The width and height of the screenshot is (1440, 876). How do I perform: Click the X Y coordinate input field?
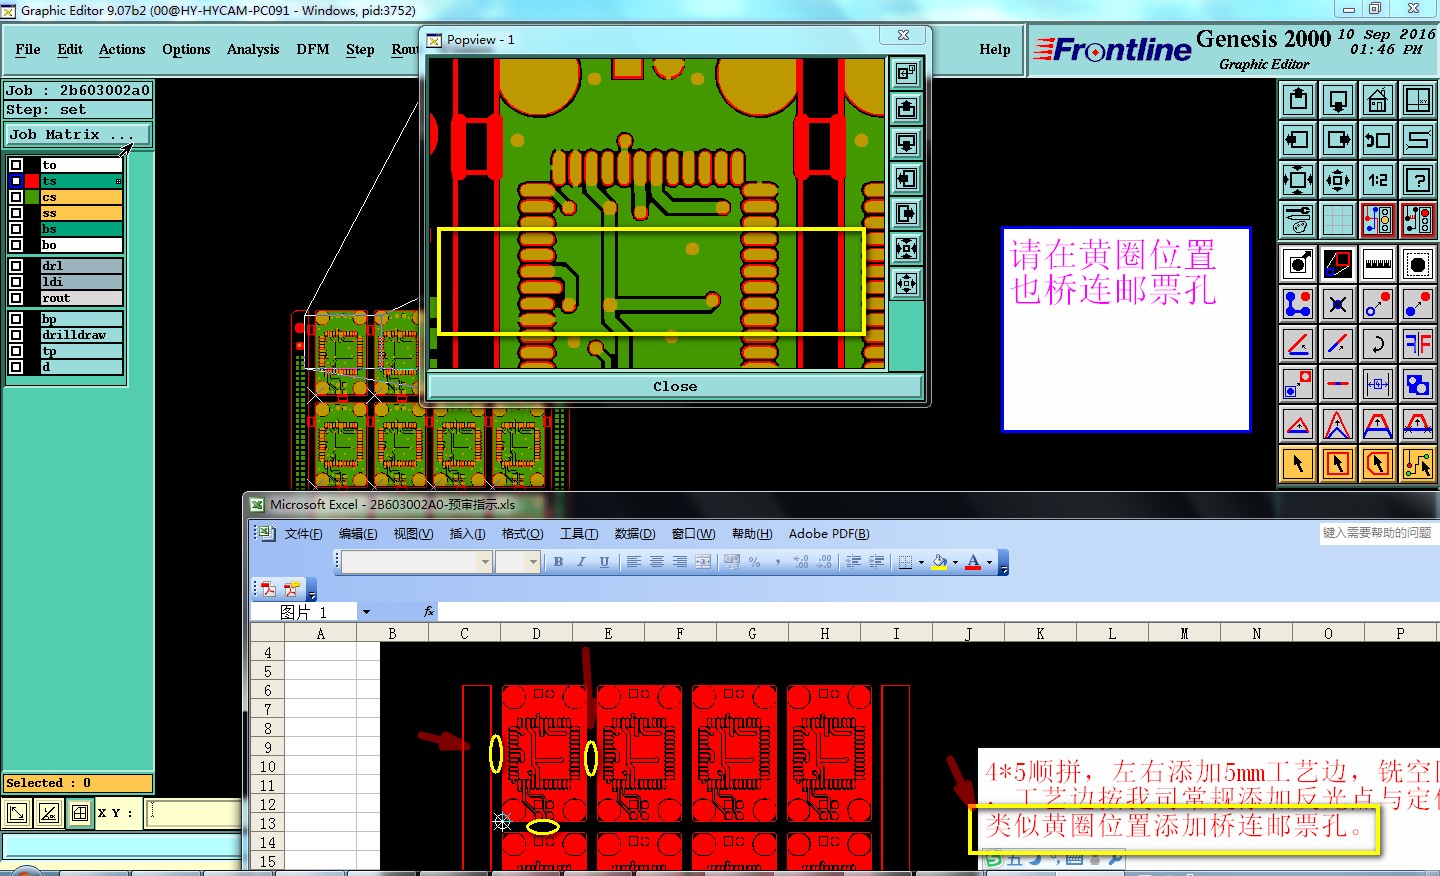point(194,813)
